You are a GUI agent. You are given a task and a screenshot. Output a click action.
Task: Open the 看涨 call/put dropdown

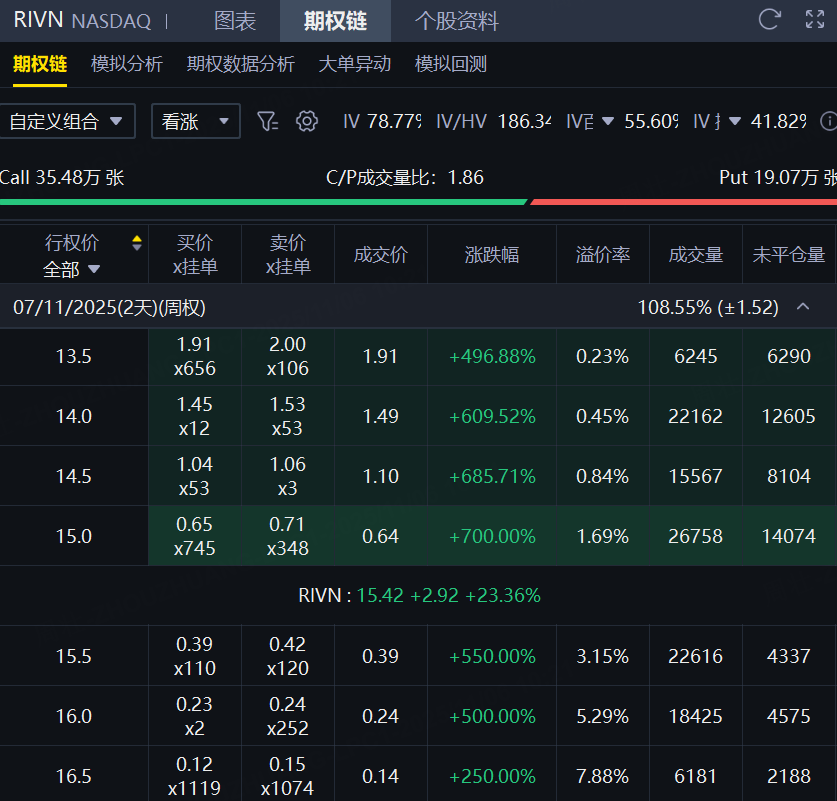click(x=195, y=122)
